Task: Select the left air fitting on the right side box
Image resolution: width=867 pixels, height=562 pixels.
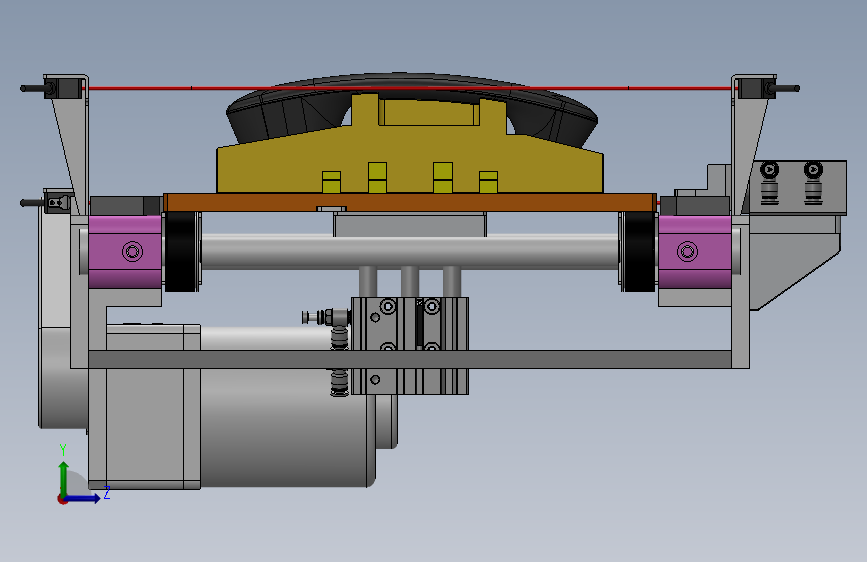Action: coord(770,184)
